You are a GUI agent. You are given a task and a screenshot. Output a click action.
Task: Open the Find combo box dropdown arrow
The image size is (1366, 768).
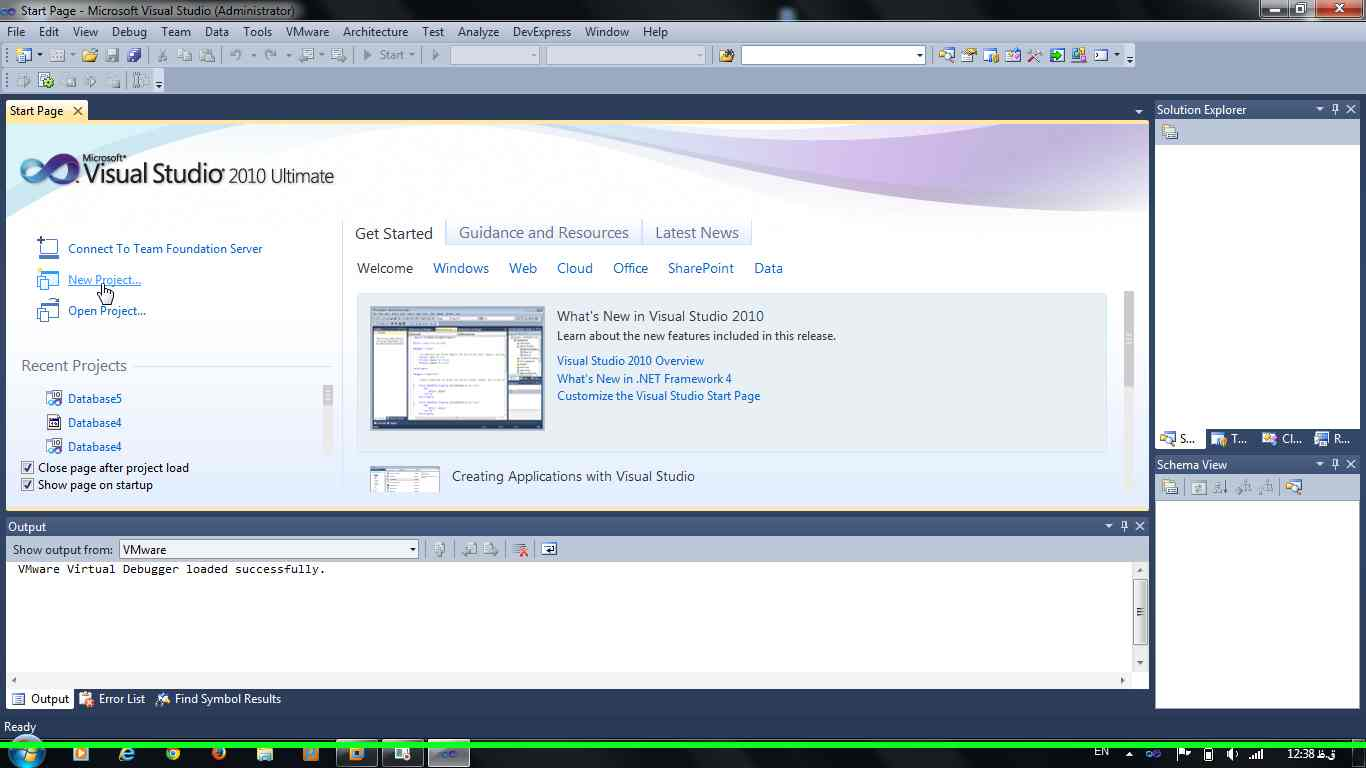point(920,56)
